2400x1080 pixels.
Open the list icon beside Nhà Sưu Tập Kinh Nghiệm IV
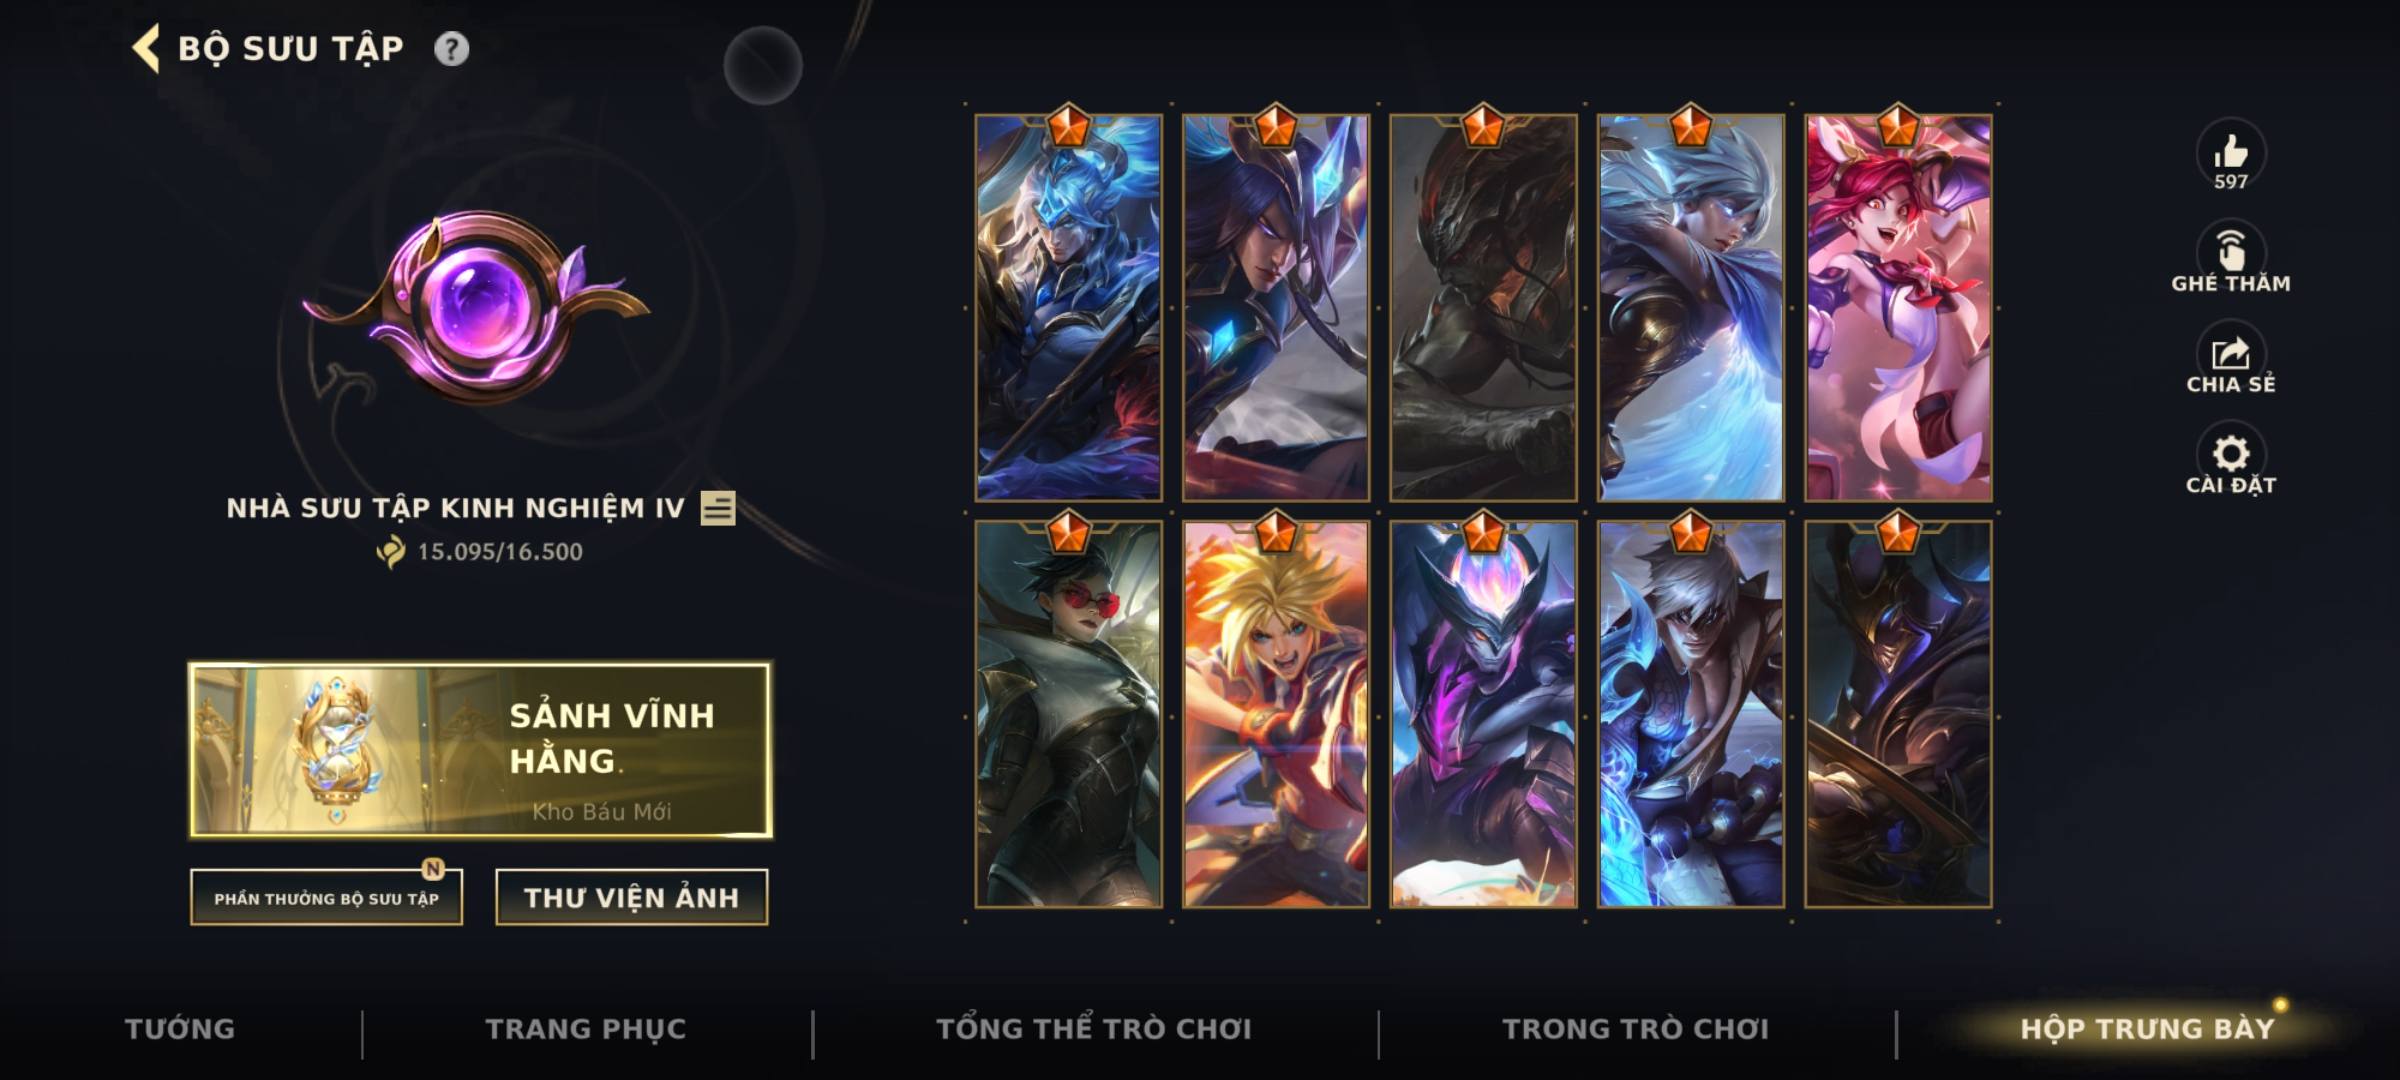tap(718, 508)
